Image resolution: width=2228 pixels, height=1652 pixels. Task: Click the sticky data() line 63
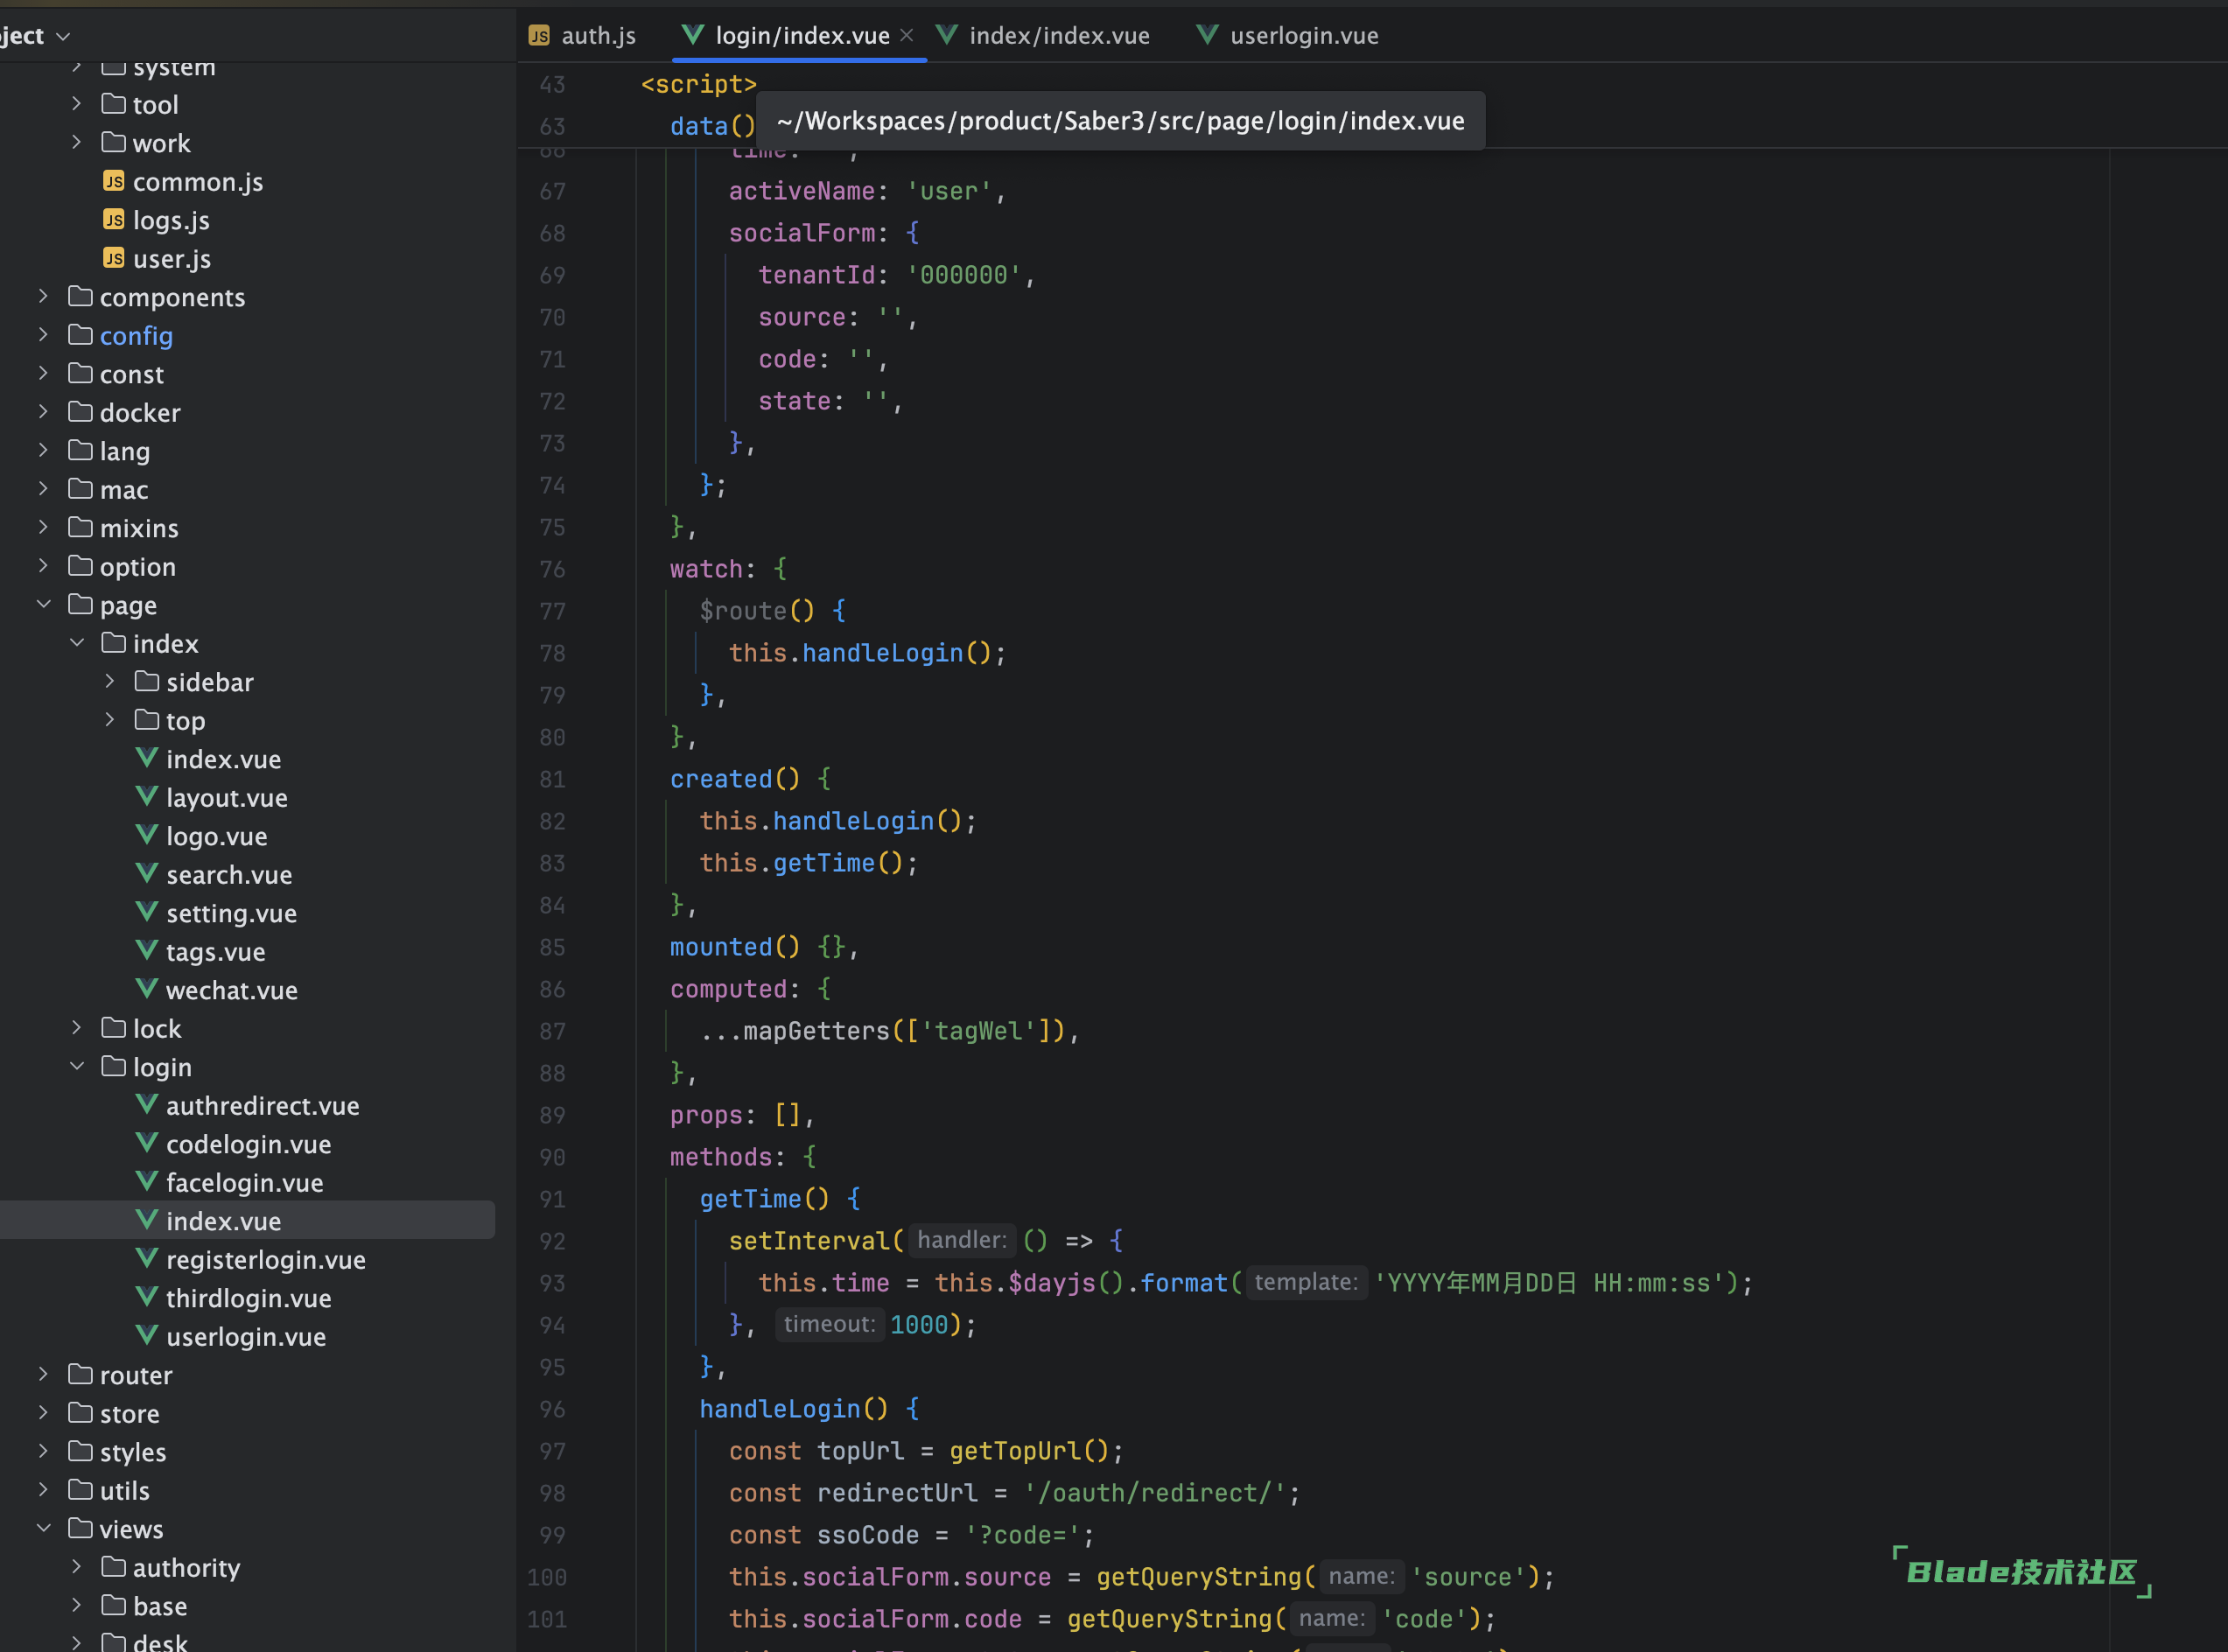coord(712,127)
